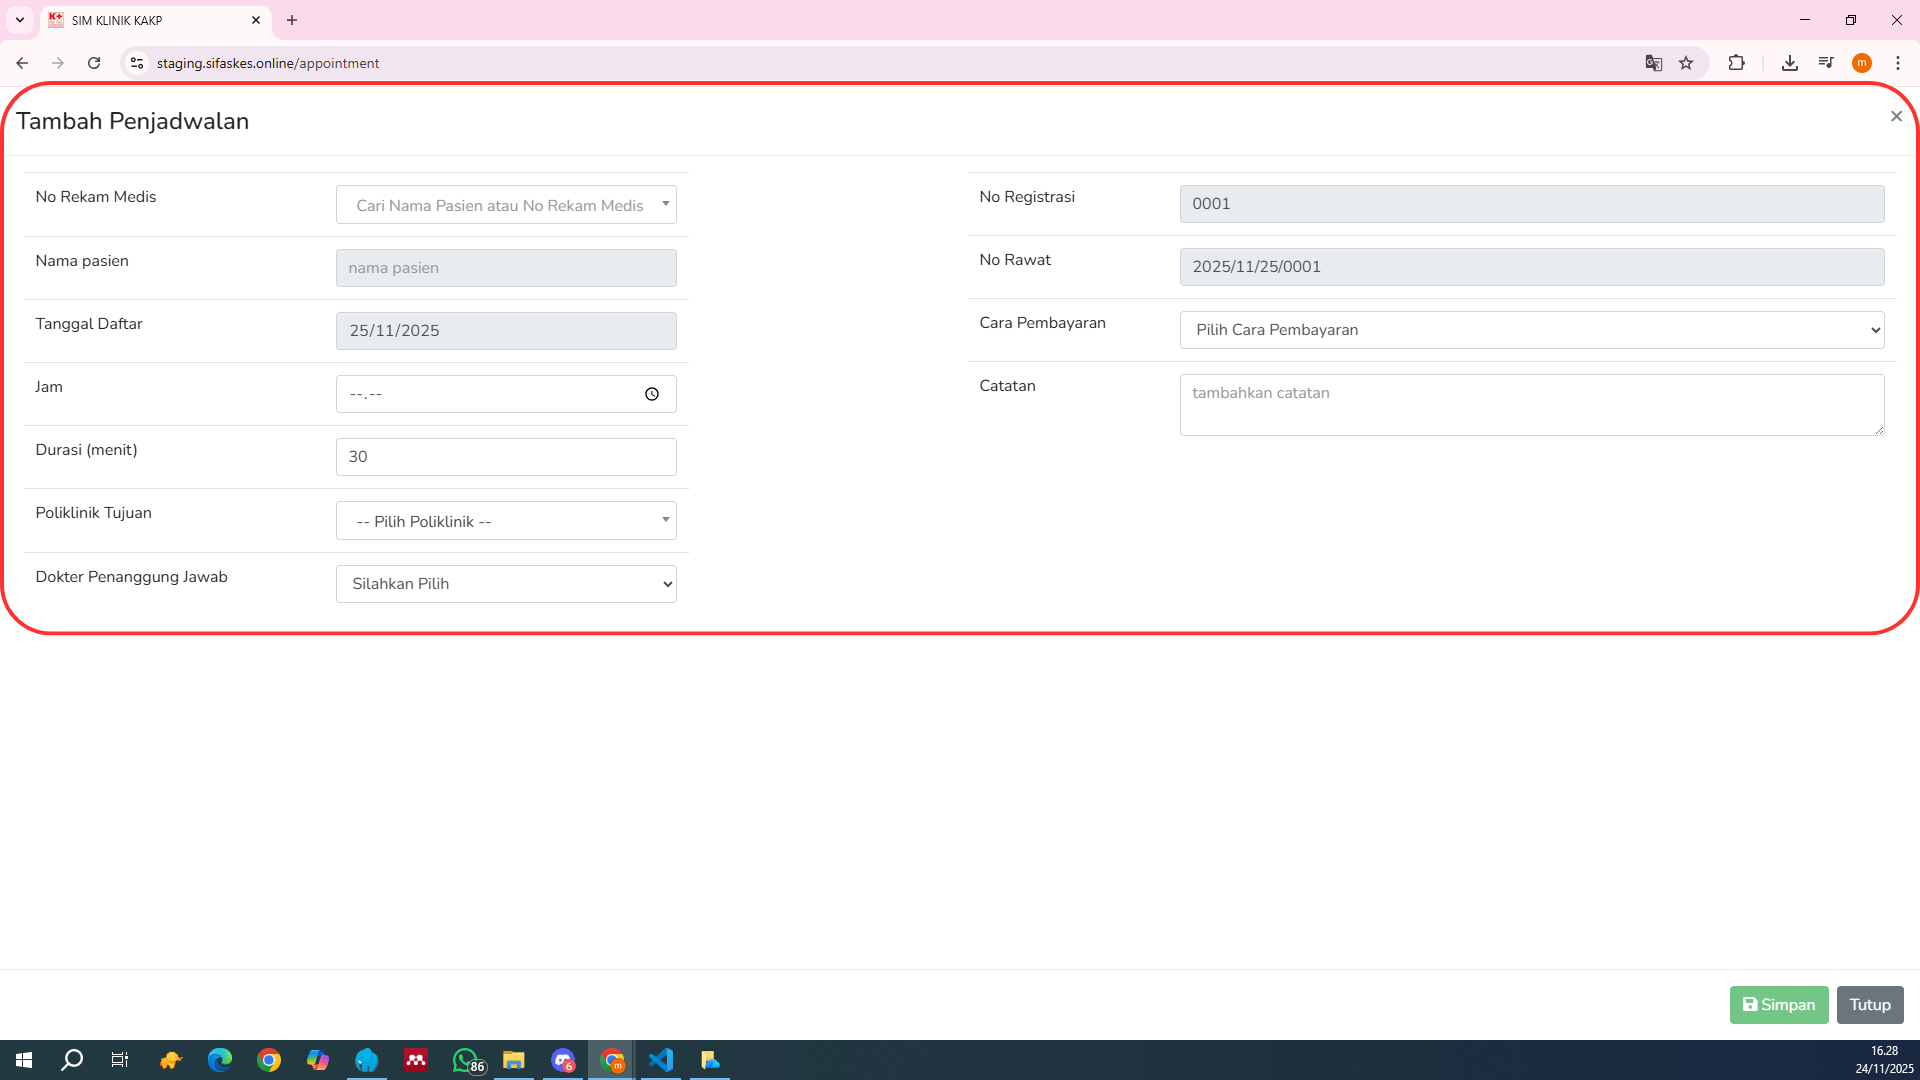Open the Chrome three-dot menu
This screenshot has height=1080, width=1920.
pyautogui.click(x=1897, y=63)
